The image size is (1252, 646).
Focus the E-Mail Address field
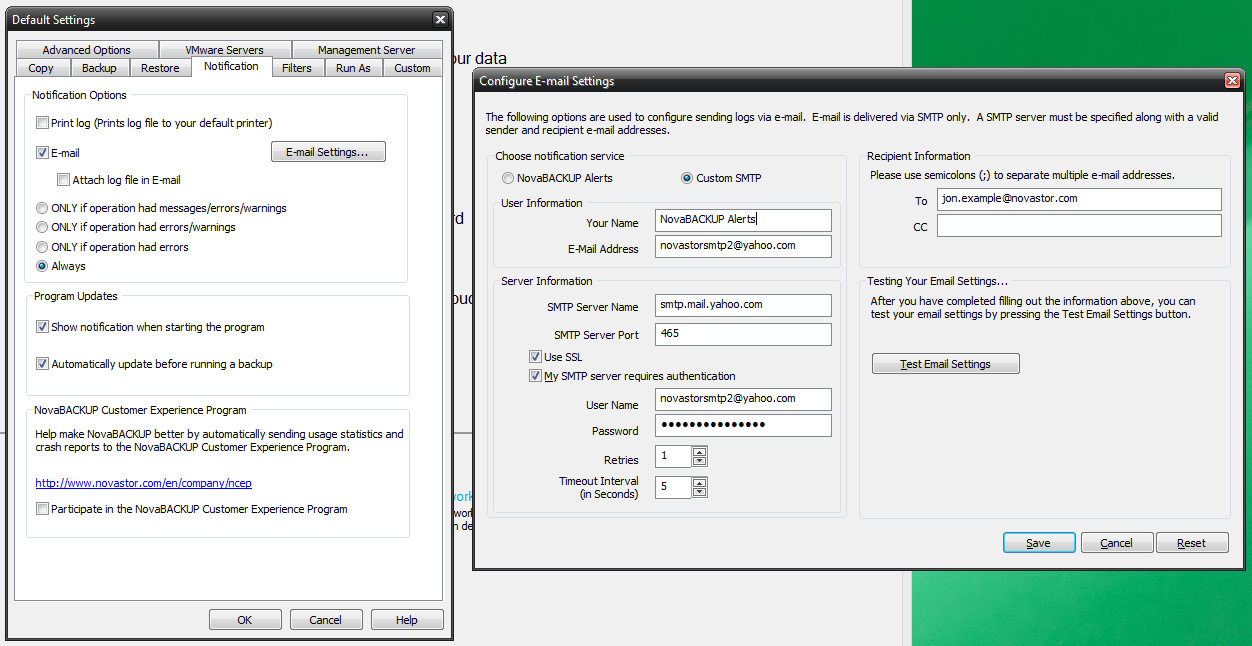pyautogui.click(x=743, y=246)
